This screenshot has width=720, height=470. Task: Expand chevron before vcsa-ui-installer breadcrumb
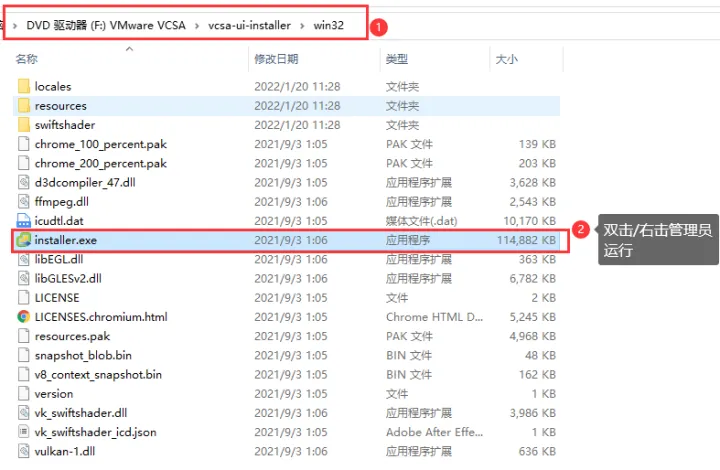197,26
